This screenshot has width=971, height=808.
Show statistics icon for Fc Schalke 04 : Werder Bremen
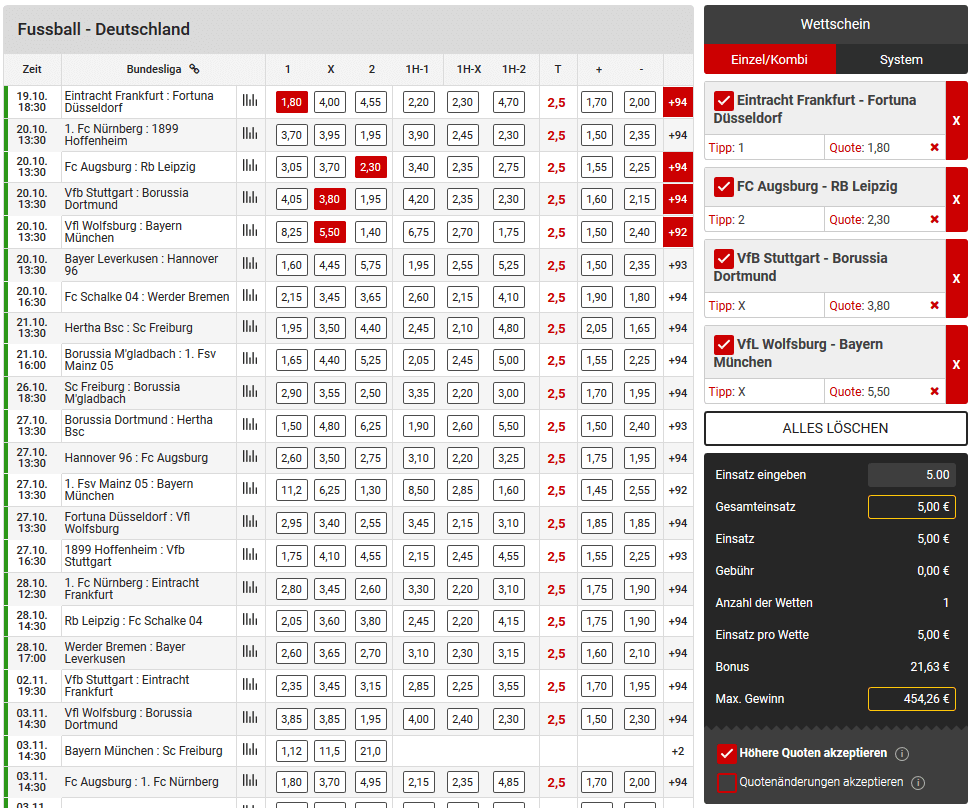250,295
